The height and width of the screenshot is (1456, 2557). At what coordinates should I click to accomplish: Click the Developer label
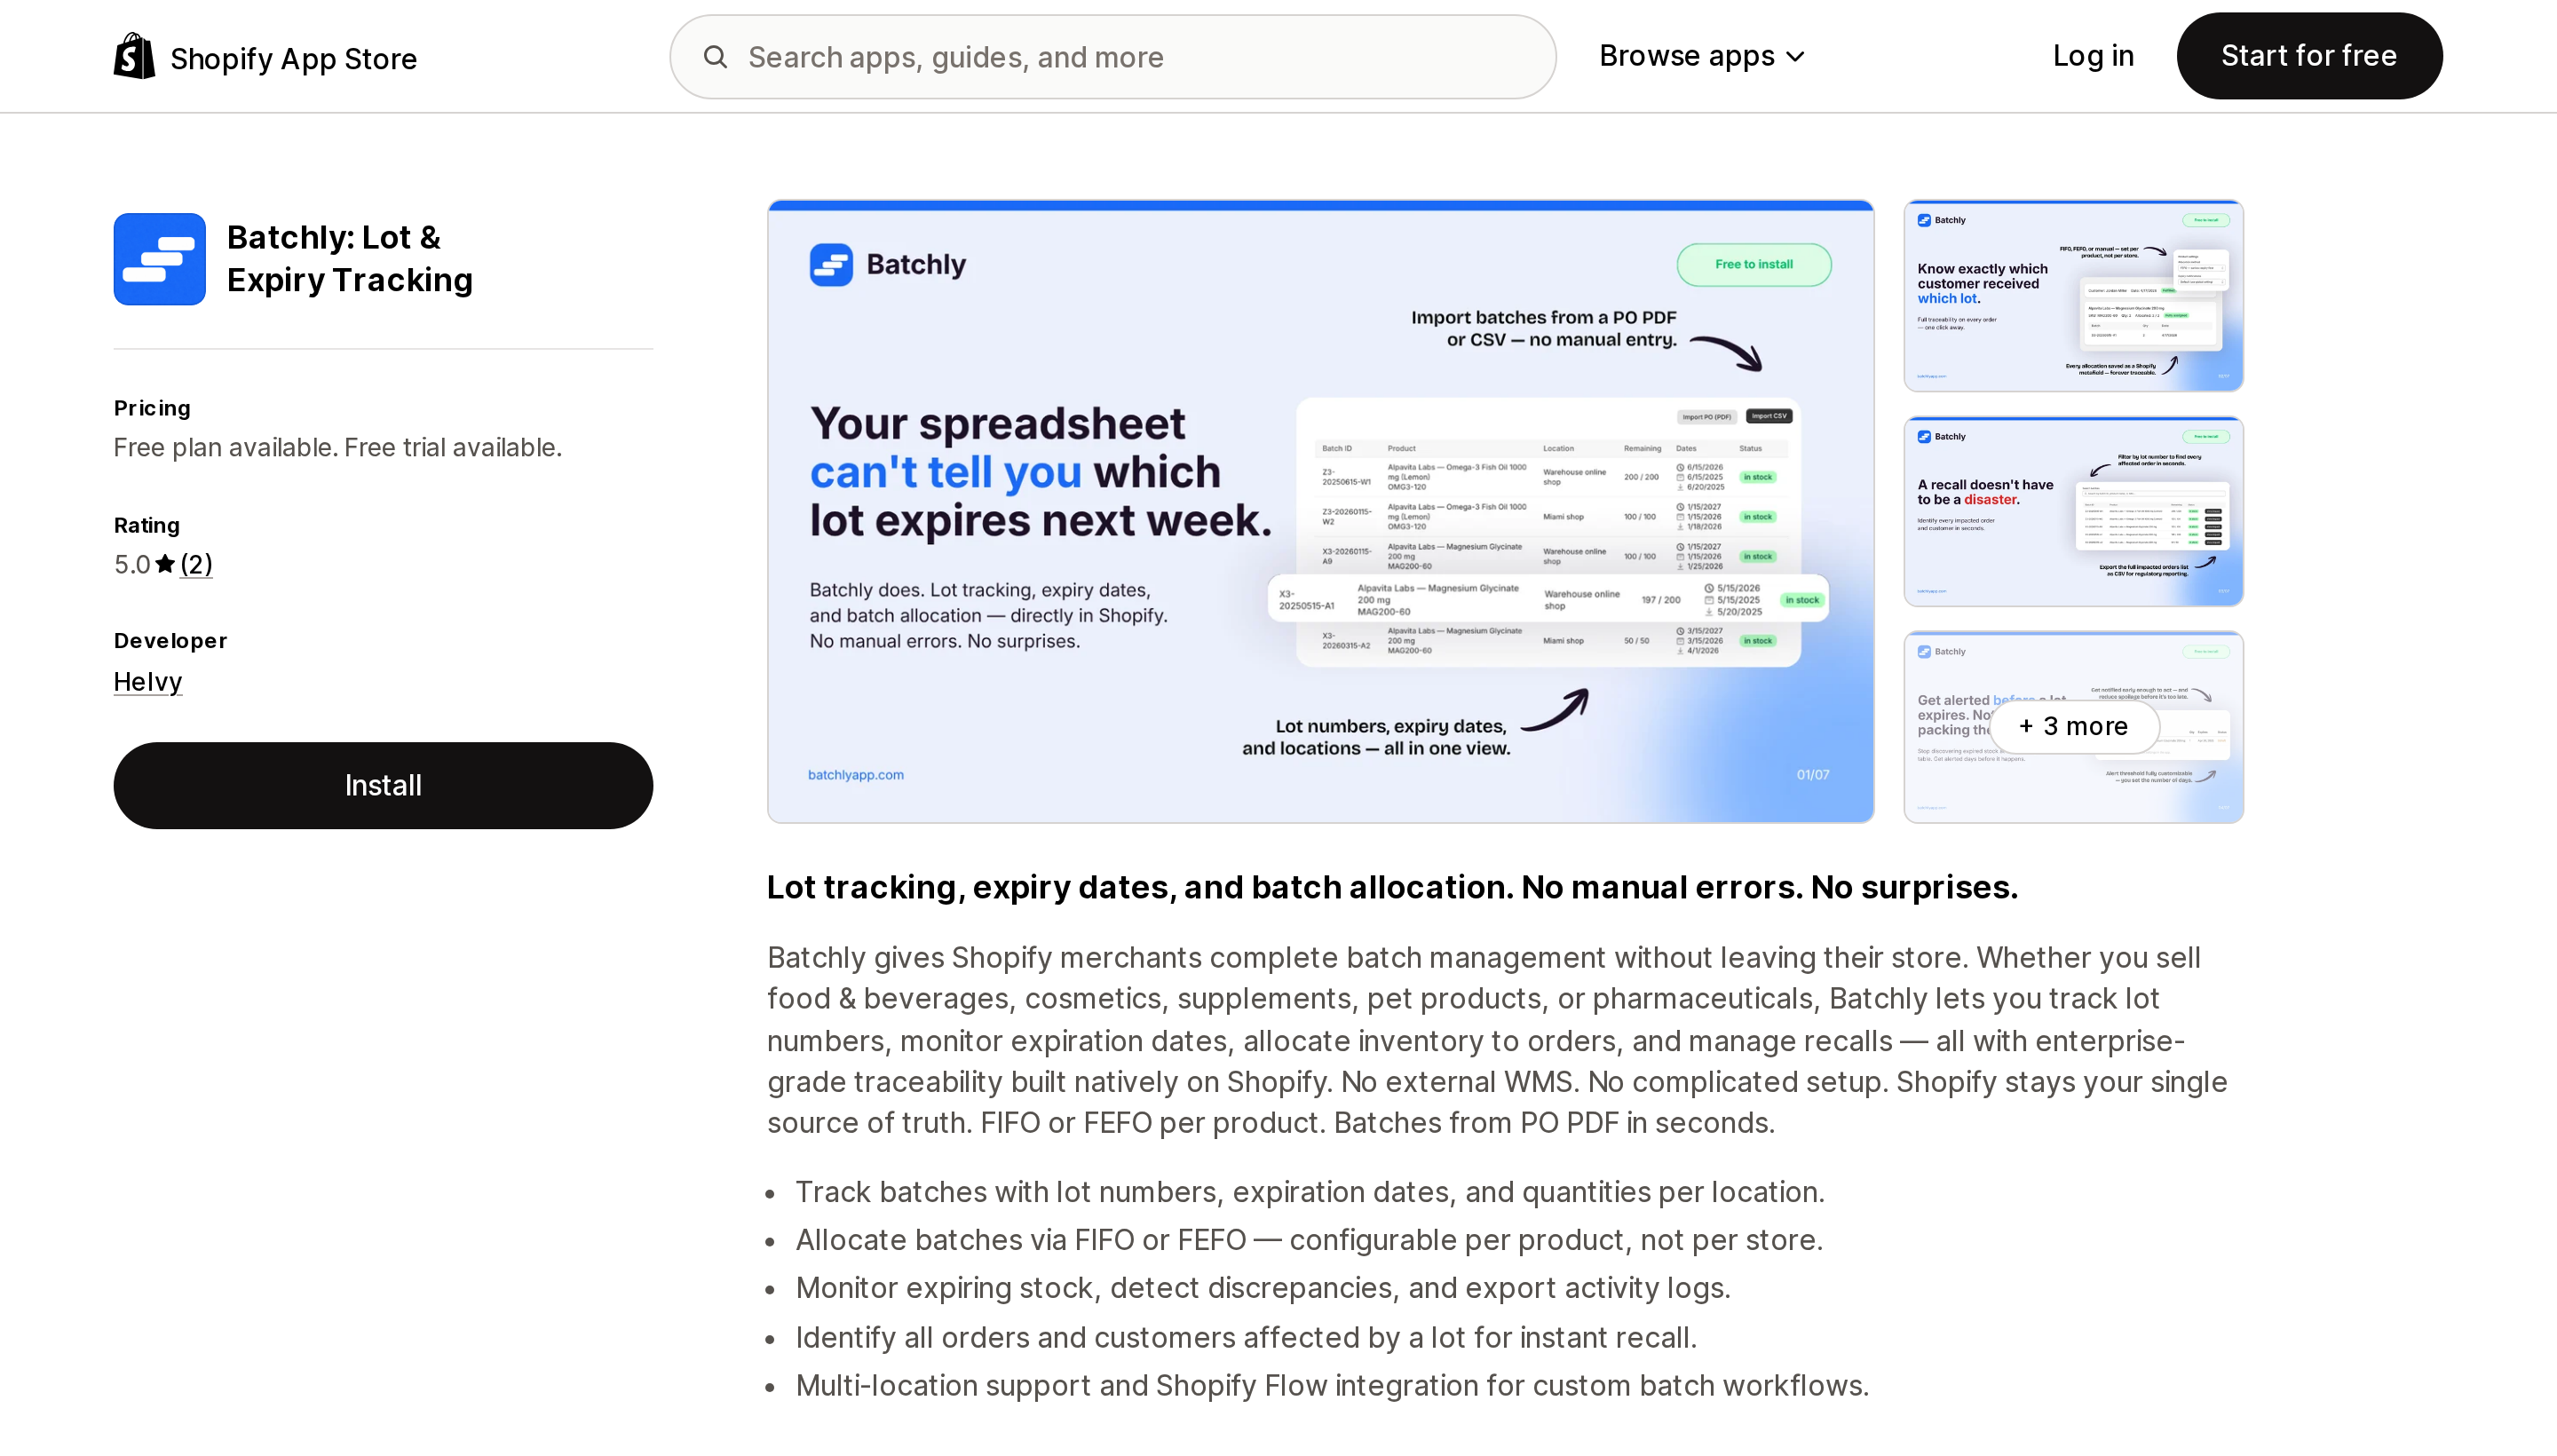(x=170, y=641)
